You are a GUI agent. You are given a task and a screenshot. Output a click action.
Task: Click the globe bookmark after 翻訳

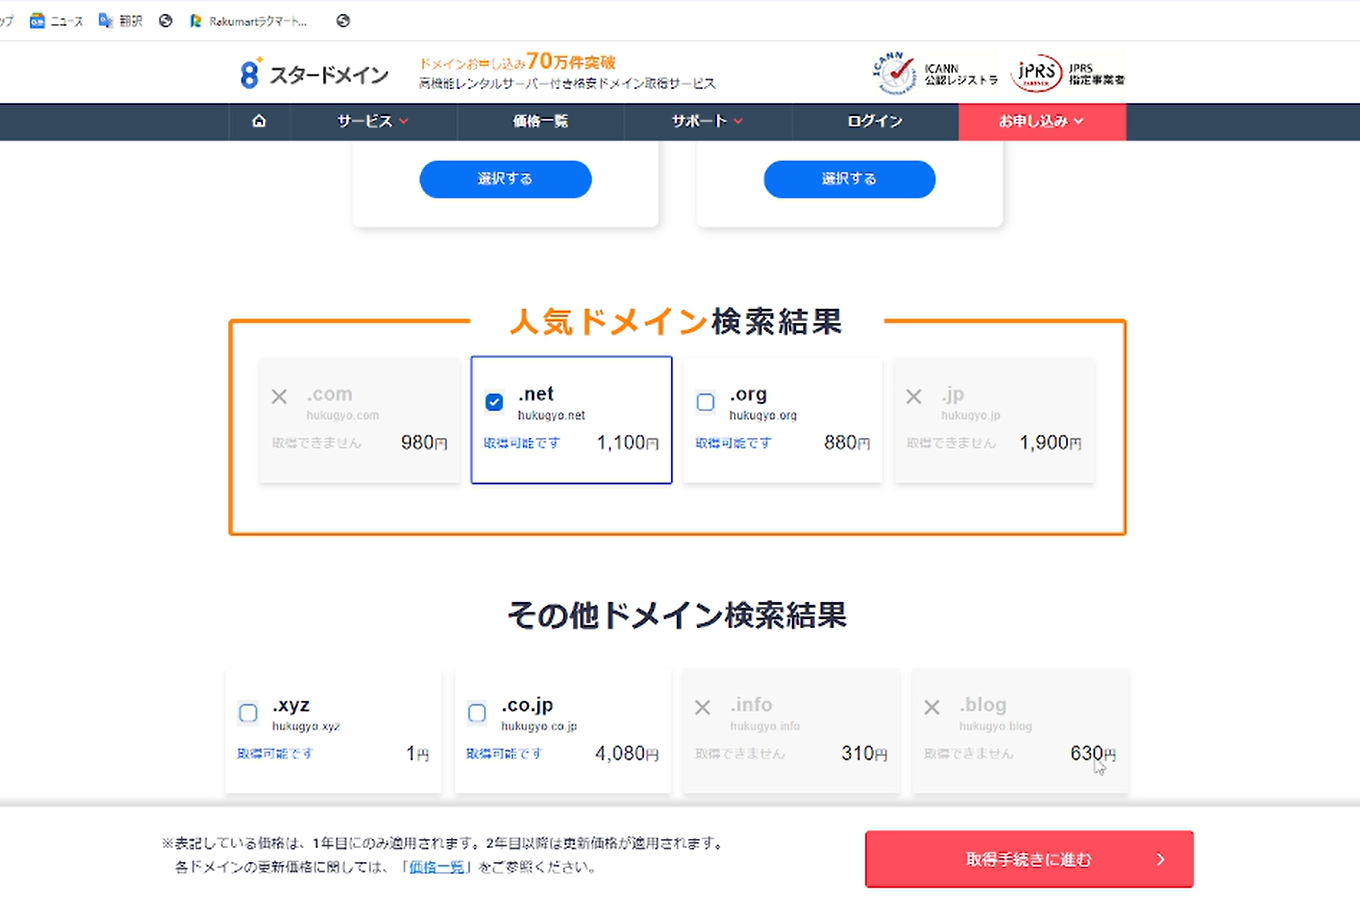click(x=166, y=20)
